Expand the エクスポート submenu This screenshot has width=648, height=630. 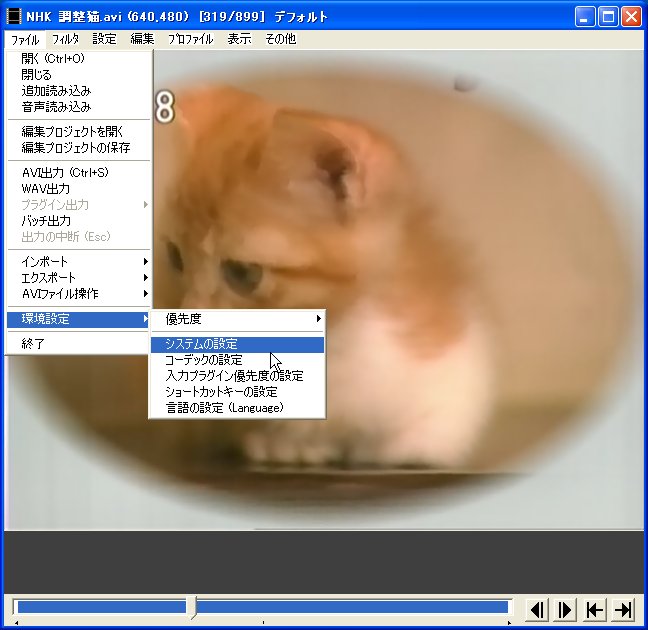(79, 277)
